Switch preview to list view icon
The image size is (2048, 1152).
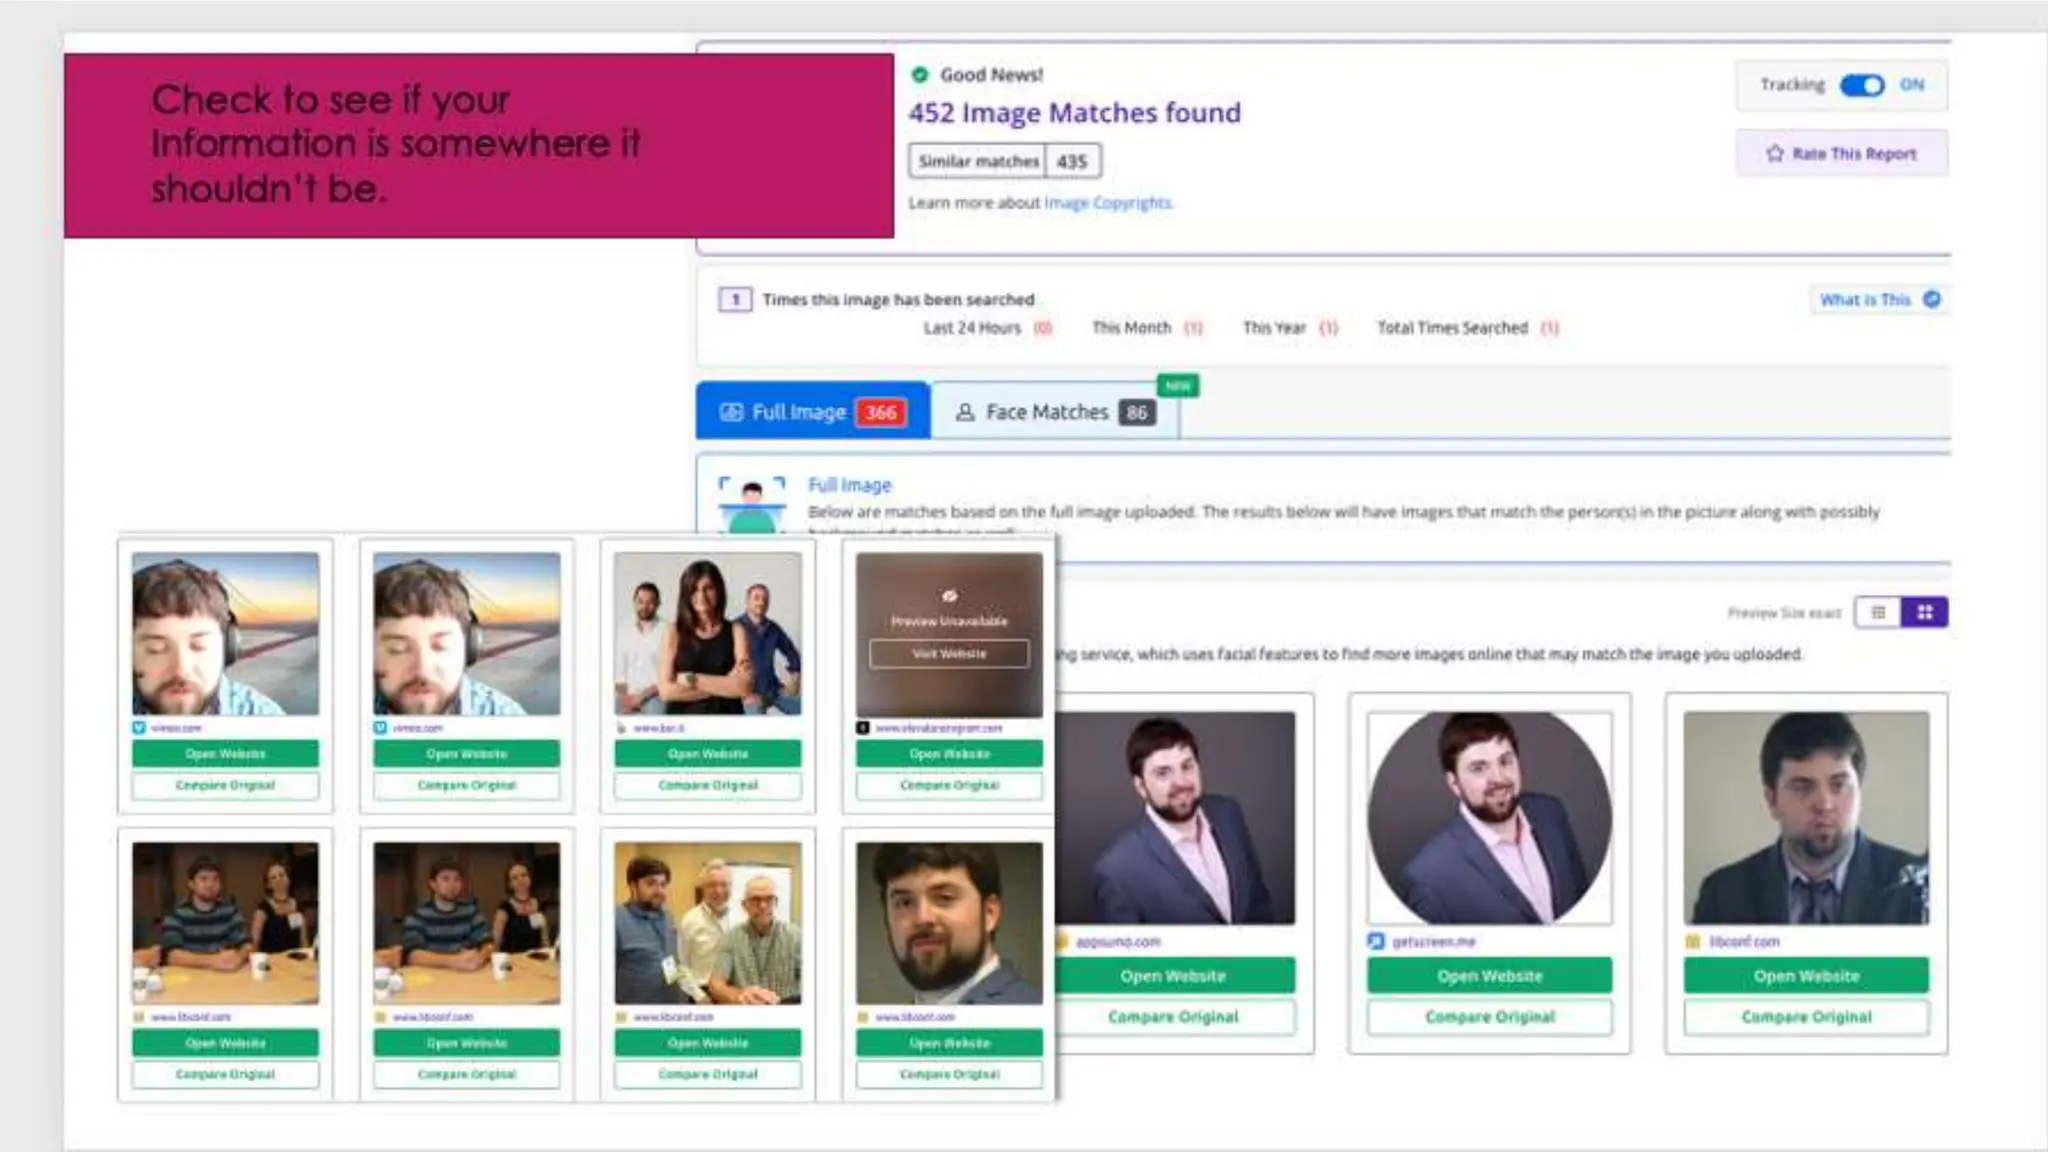click(1878, 612)
